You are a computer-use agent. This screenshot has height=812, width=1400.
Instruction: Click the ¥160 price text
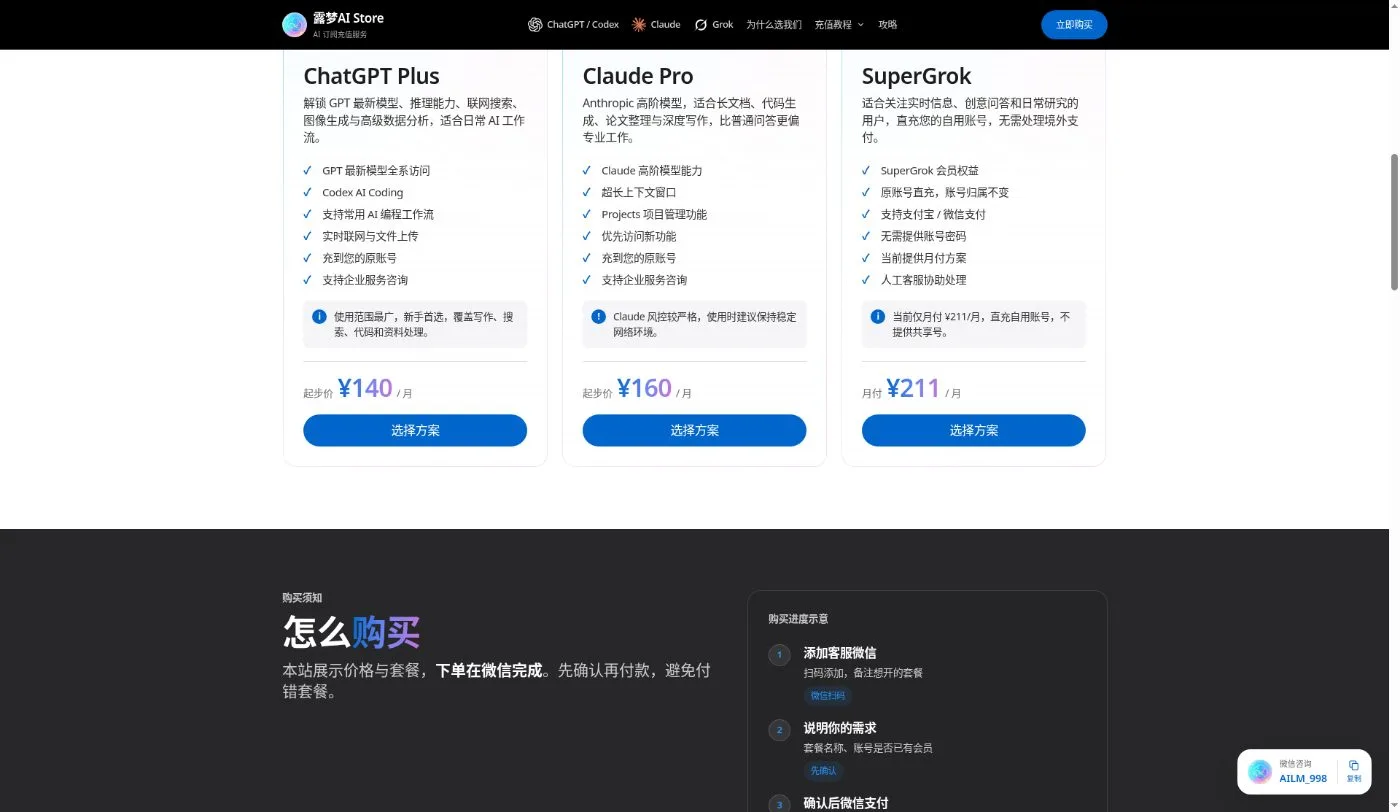point(644,388)
